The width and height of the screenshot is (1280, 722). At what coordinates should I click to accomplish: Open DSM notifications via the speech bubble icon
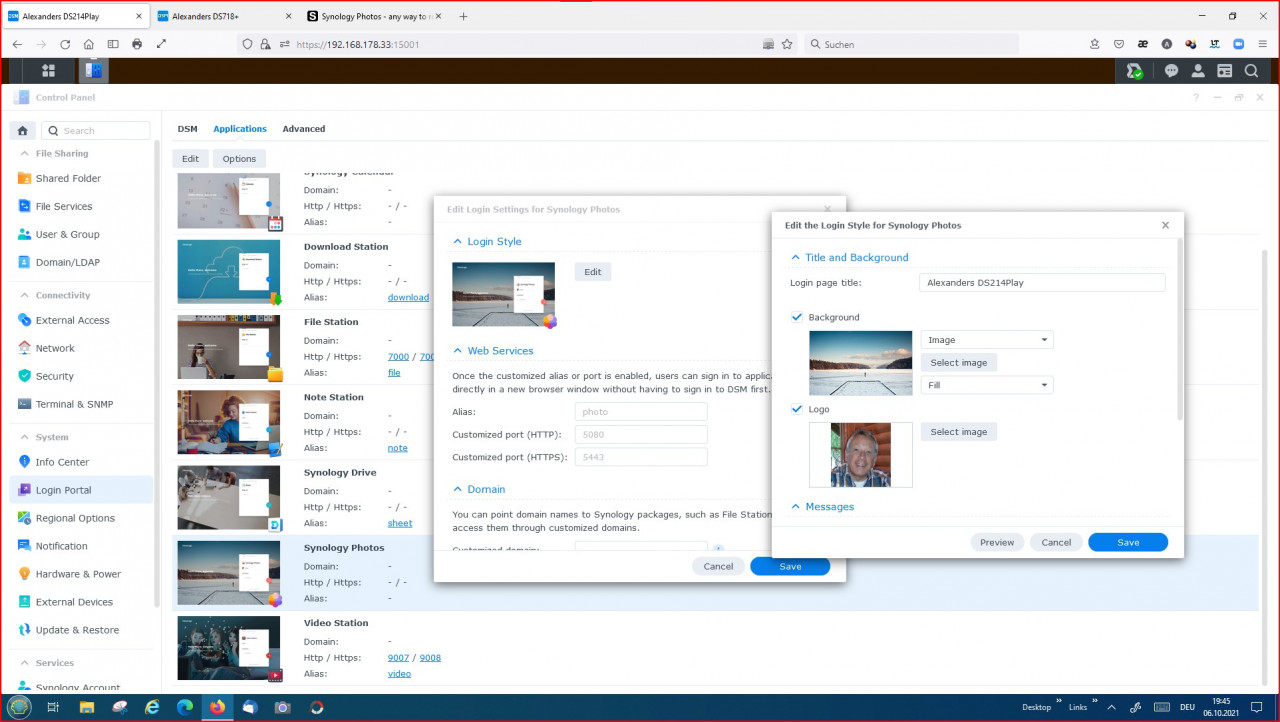tap(1171, 70)
